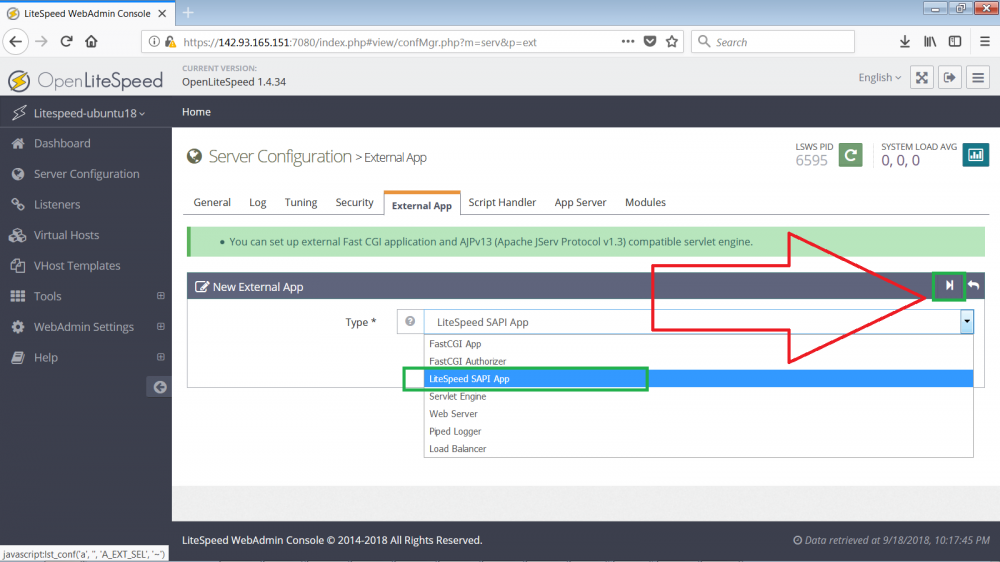Expand the Tools sidebar submenu

tap(161, 295)
